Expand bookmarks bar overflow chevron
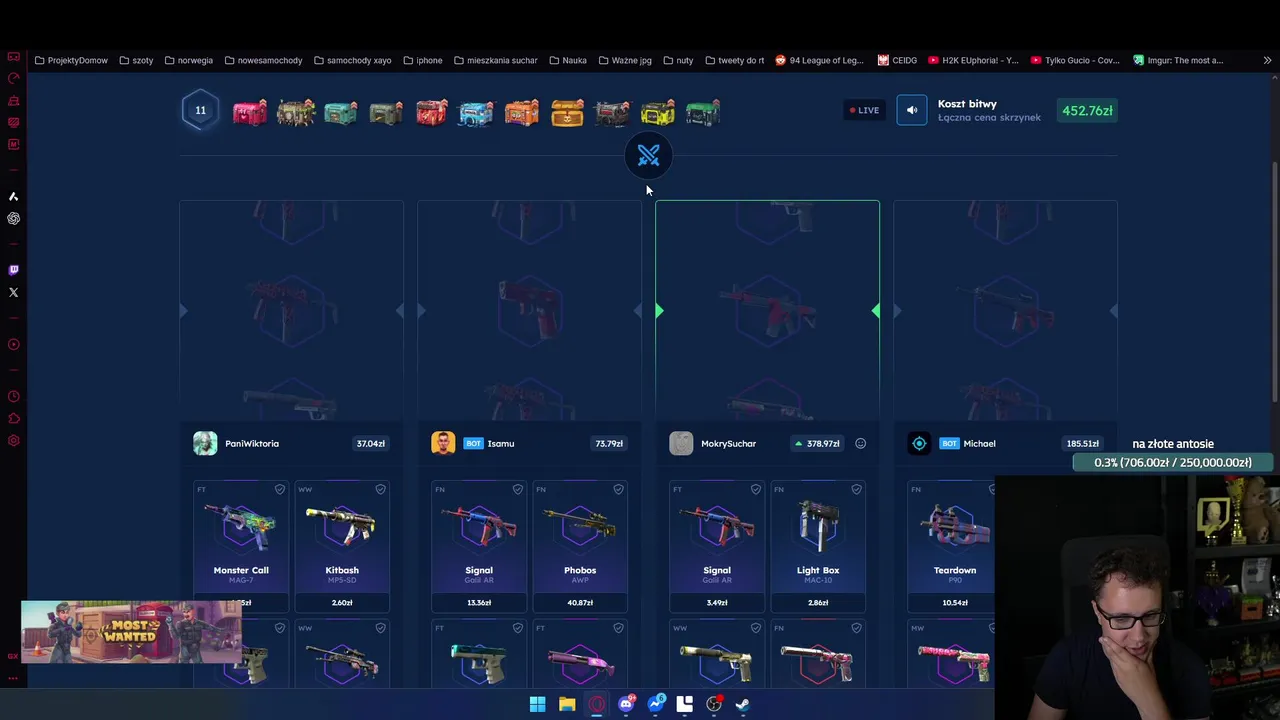This screenshot has width=1280, height=720. point(1267,60)
